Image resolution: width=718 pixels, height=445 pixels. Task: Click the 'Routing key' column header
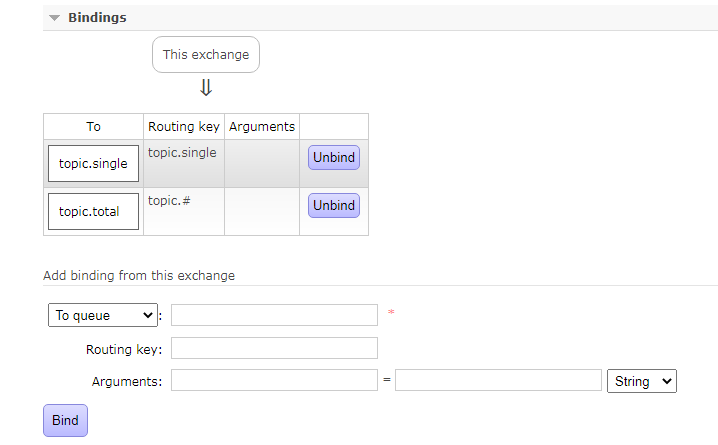(184, 126)
